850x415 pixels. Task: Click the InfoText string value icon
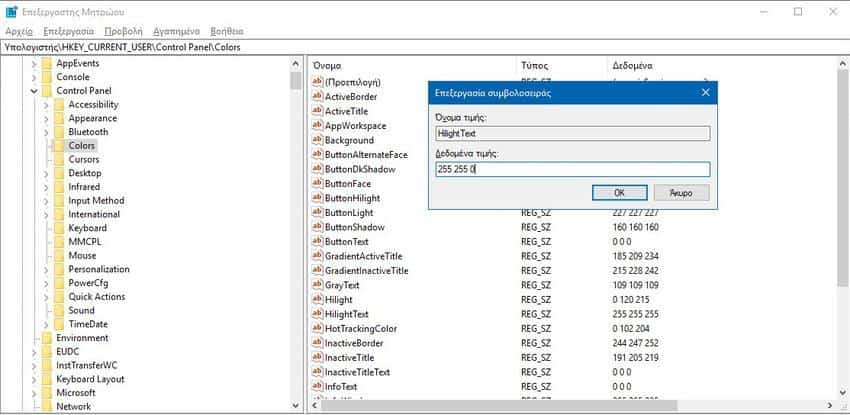click(318, 386)
